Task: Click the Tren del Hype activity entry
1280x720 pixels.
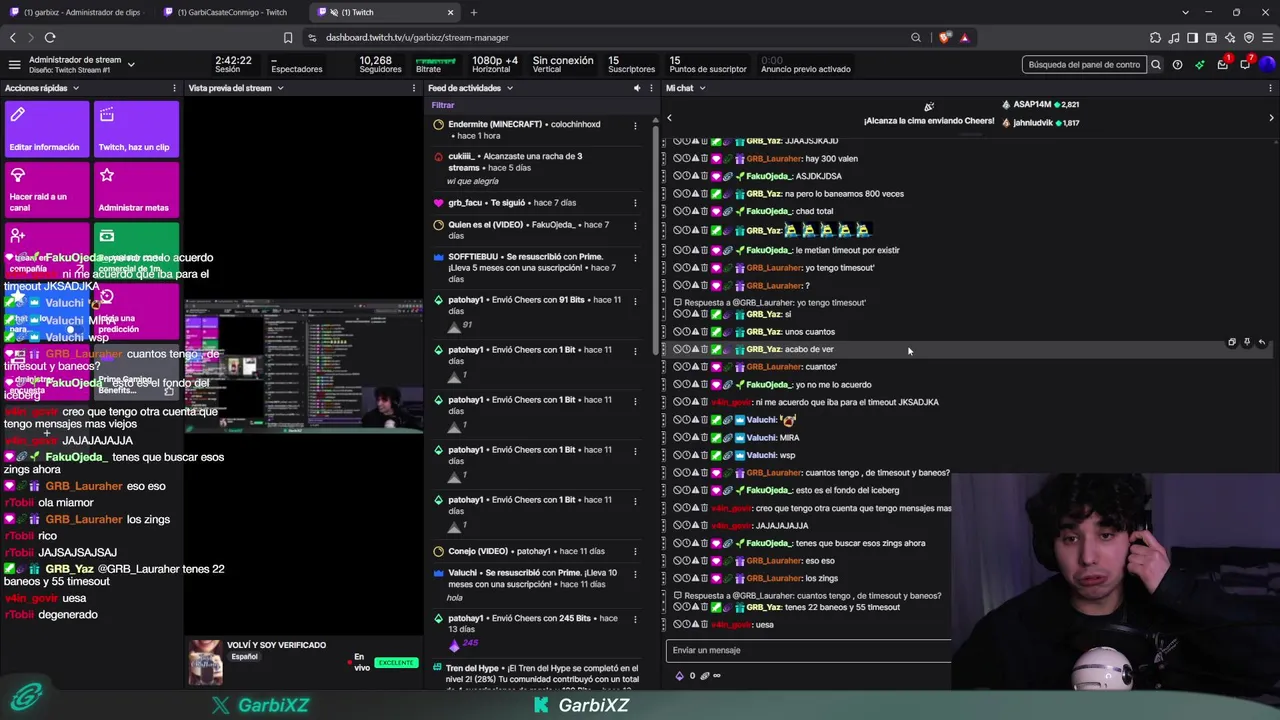Action: tap(541, 678)
